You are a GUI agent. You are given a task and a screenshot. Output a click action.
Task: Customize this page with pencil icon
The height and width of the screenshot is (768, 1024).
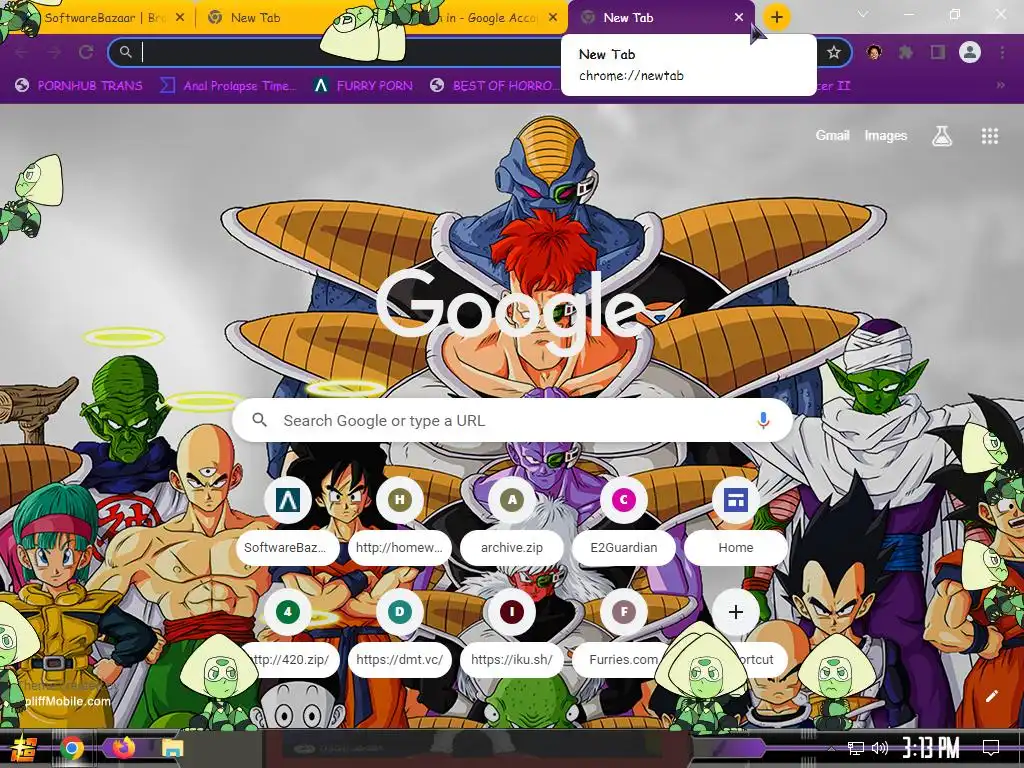click(991, 696)
